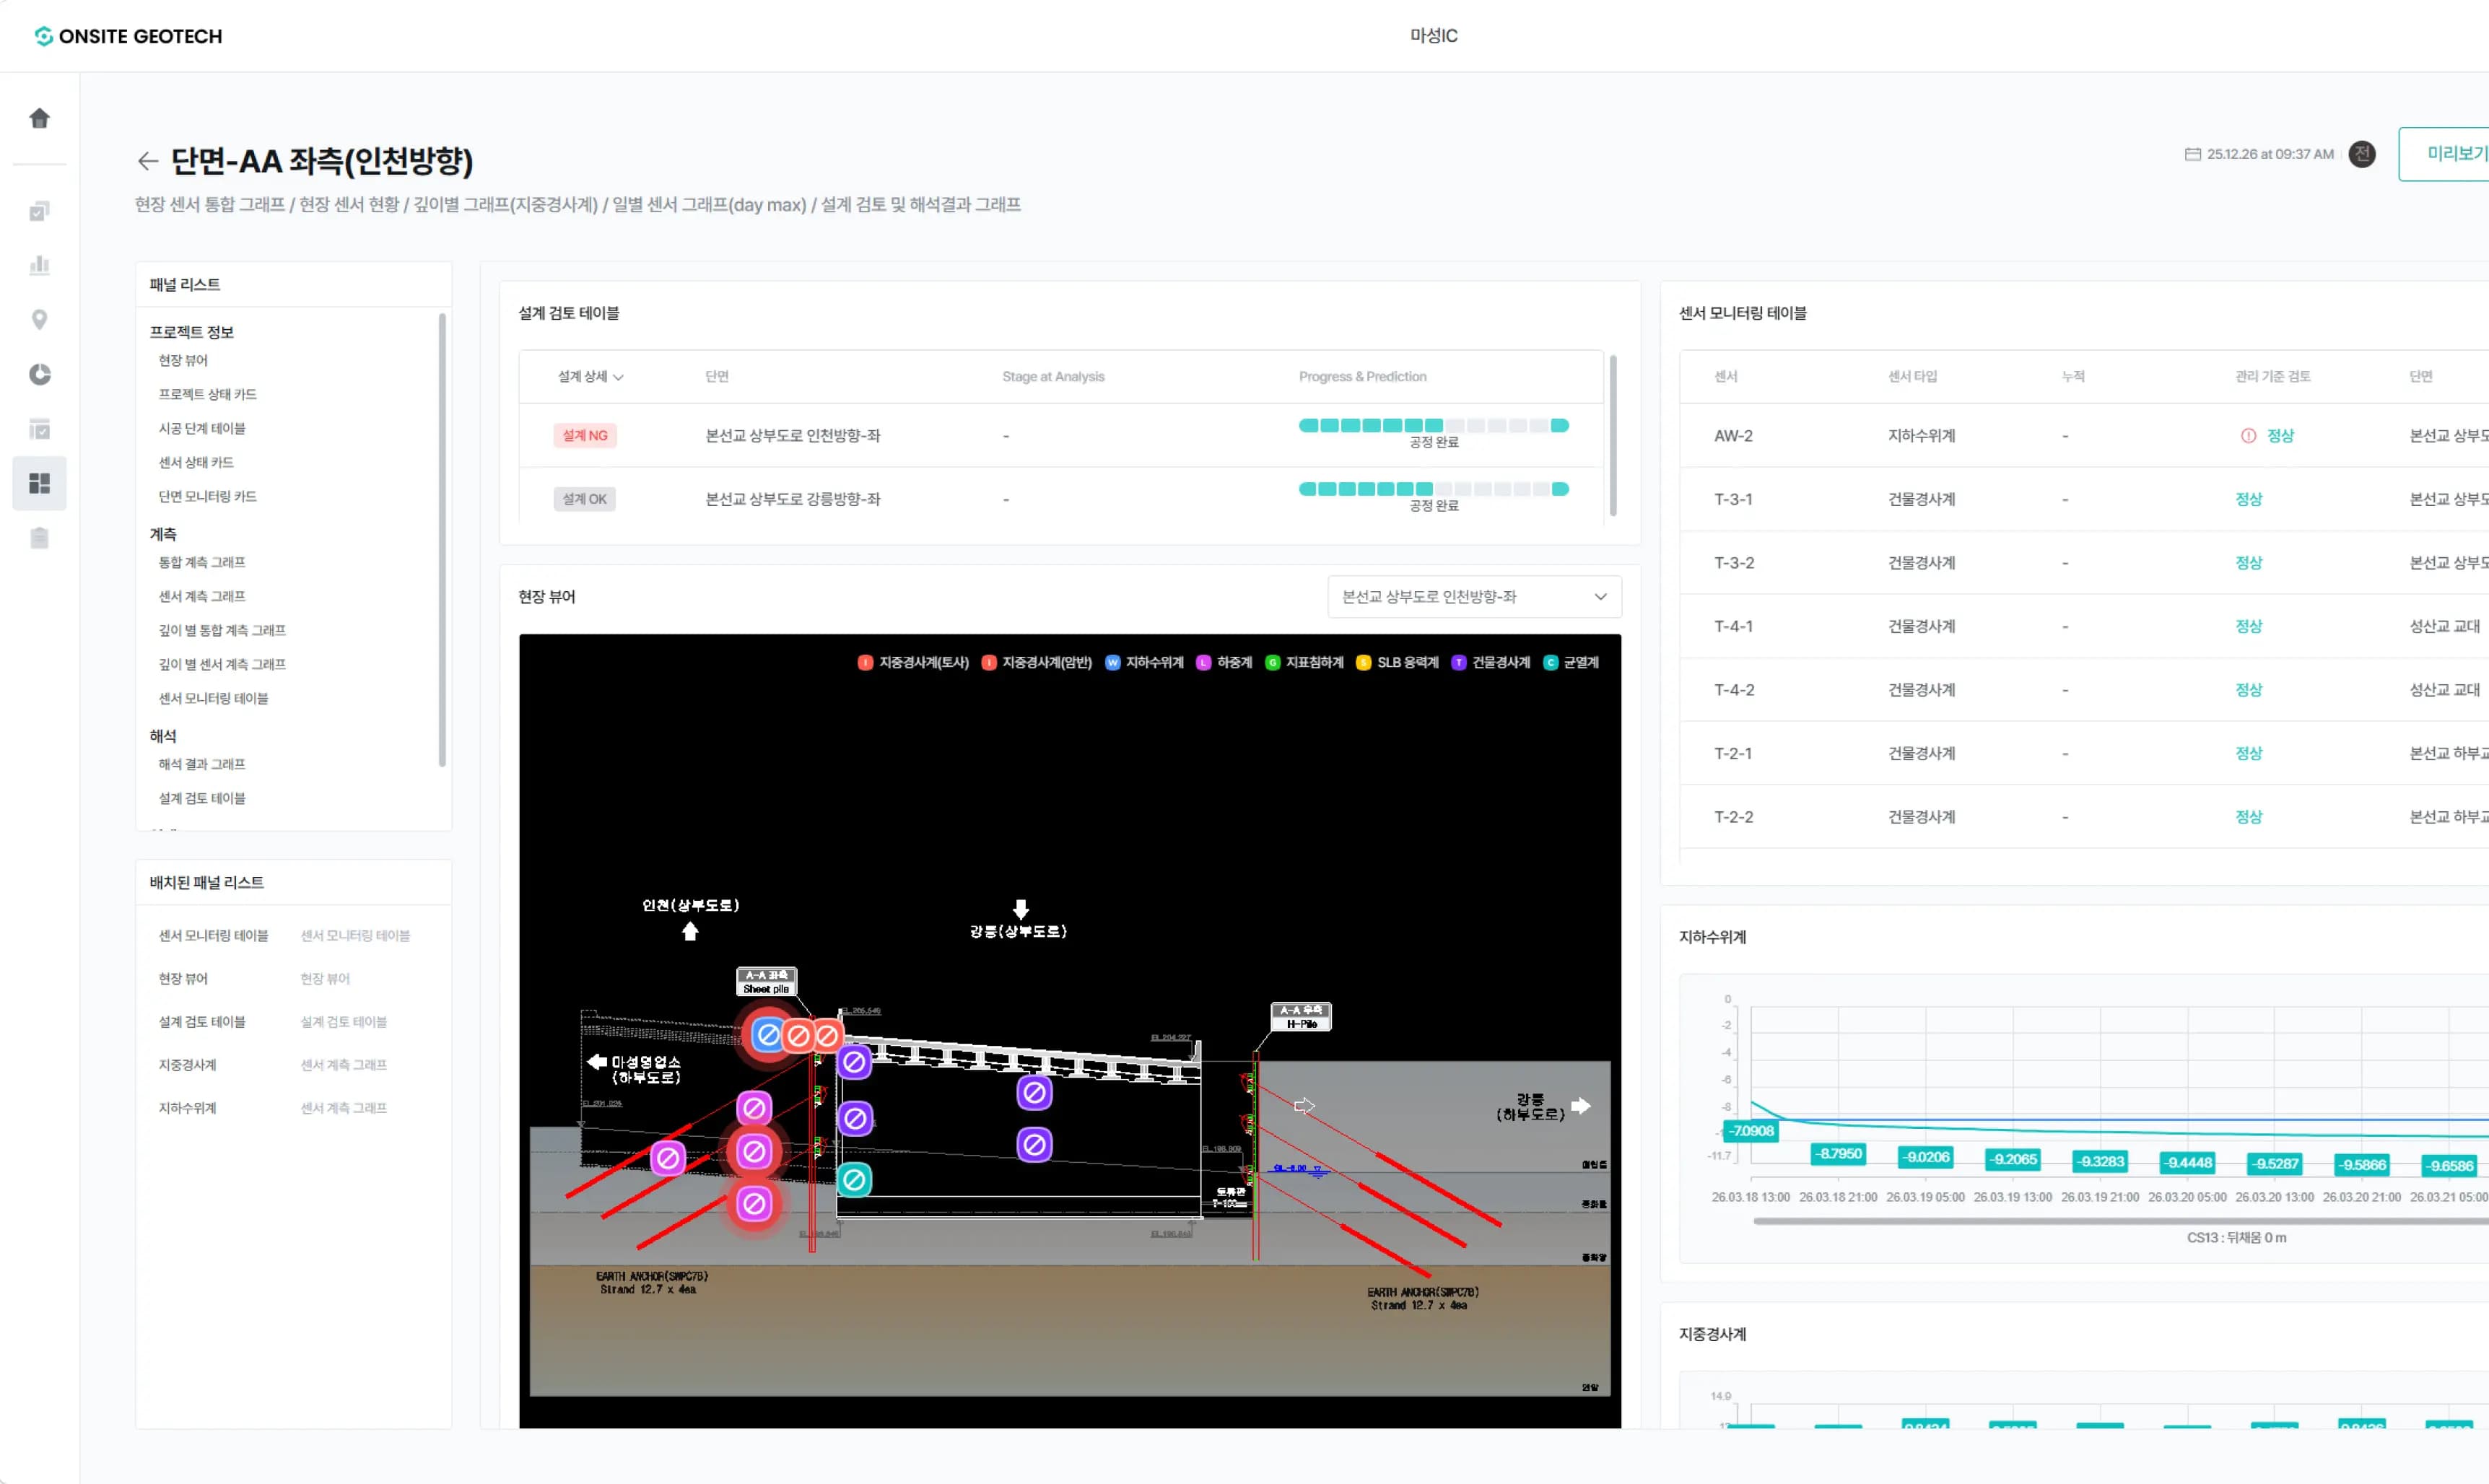Select 프로젝트 상태 카드 in panel list
Image resolution: width=2489 pixels, height=1484 pixels.
[x=207, y=394]
